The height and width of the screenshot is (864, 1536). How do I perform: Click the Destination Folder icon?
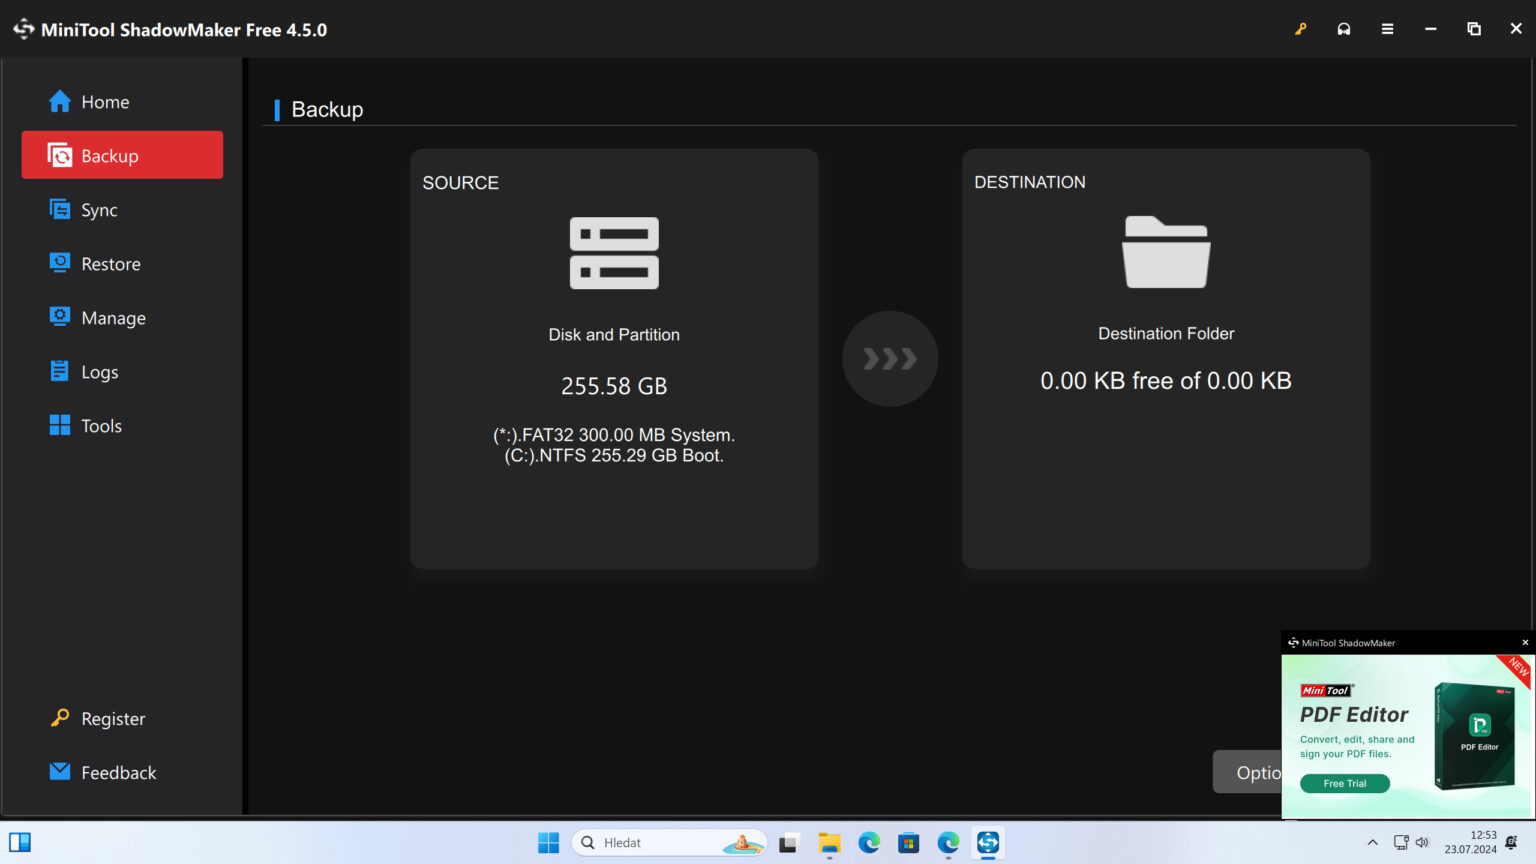1166,252
